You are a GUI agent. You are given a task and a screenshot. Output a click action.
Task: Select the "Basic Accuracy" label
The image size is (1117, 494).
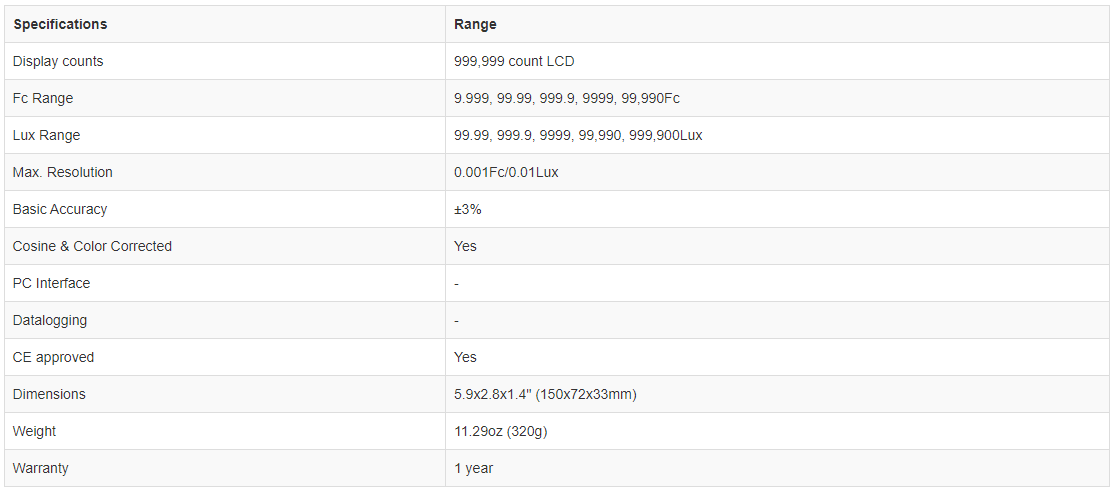coord(60,209)
